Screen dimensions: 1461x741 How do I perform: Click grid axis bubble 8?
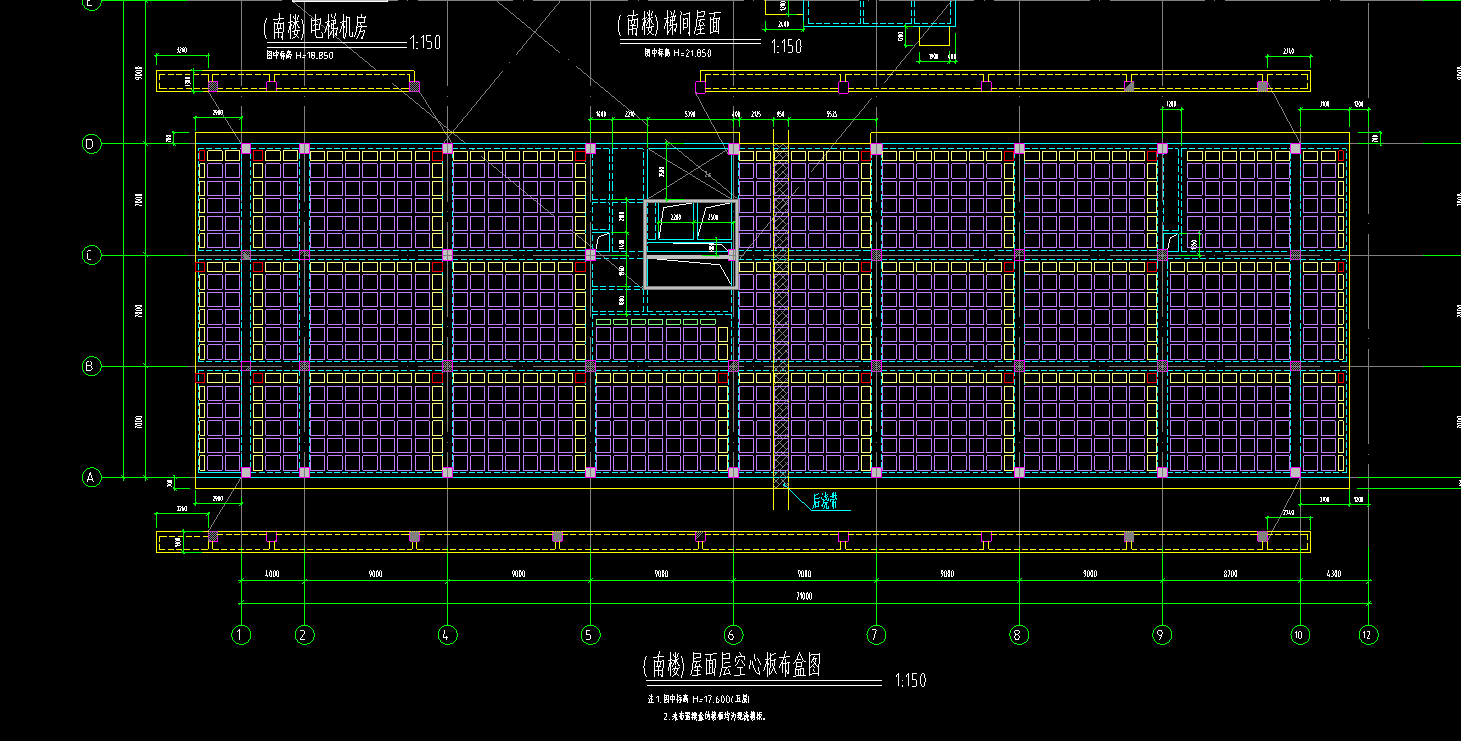pos(1019,634)
